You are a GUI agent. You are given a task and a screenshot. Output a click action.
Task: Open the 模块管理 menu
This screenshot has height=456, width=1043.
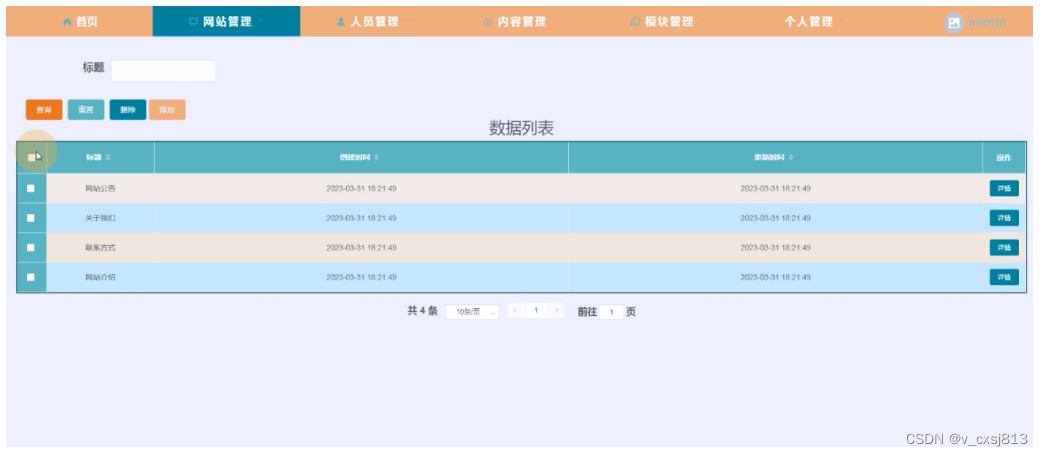pyautogui.click(x=668, y=21)
